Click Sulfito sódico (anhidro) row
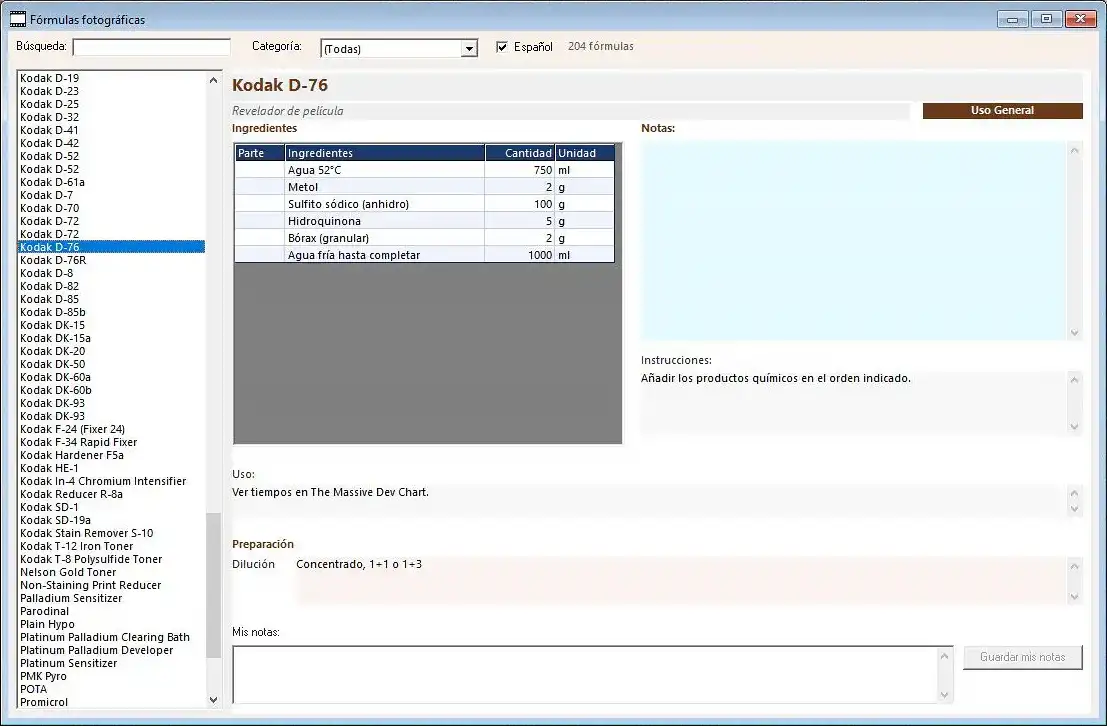This screenshot has height=726, width=1107. tap(424, 204)
